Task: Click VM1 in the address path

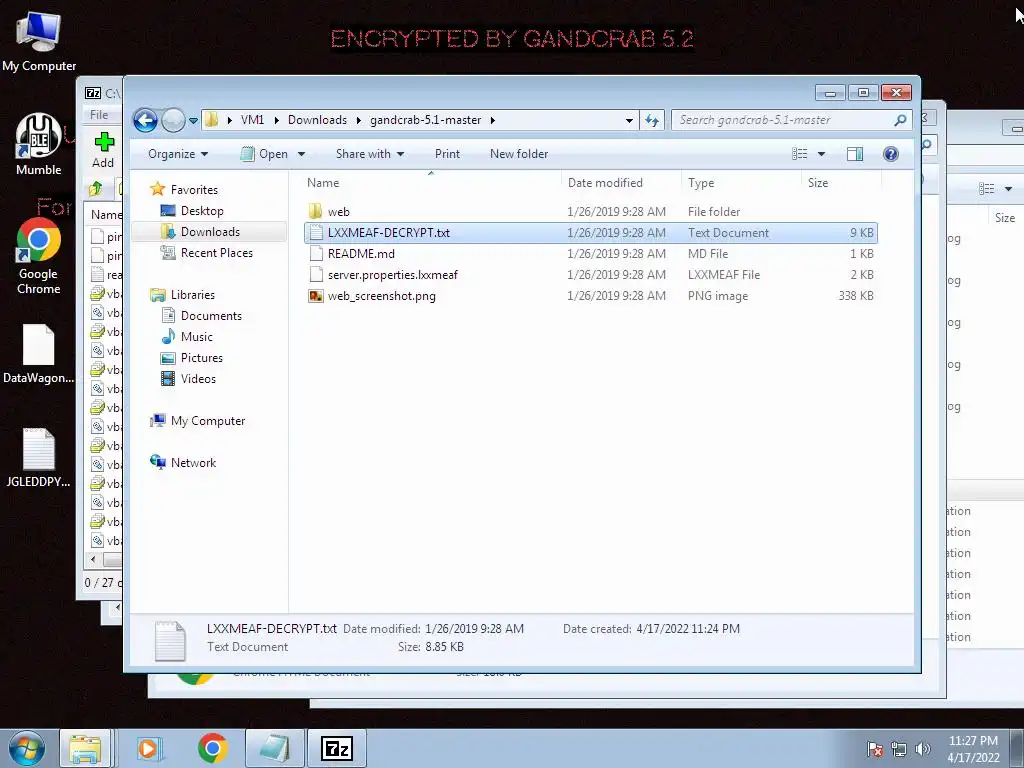Action: tap(252, 120)
